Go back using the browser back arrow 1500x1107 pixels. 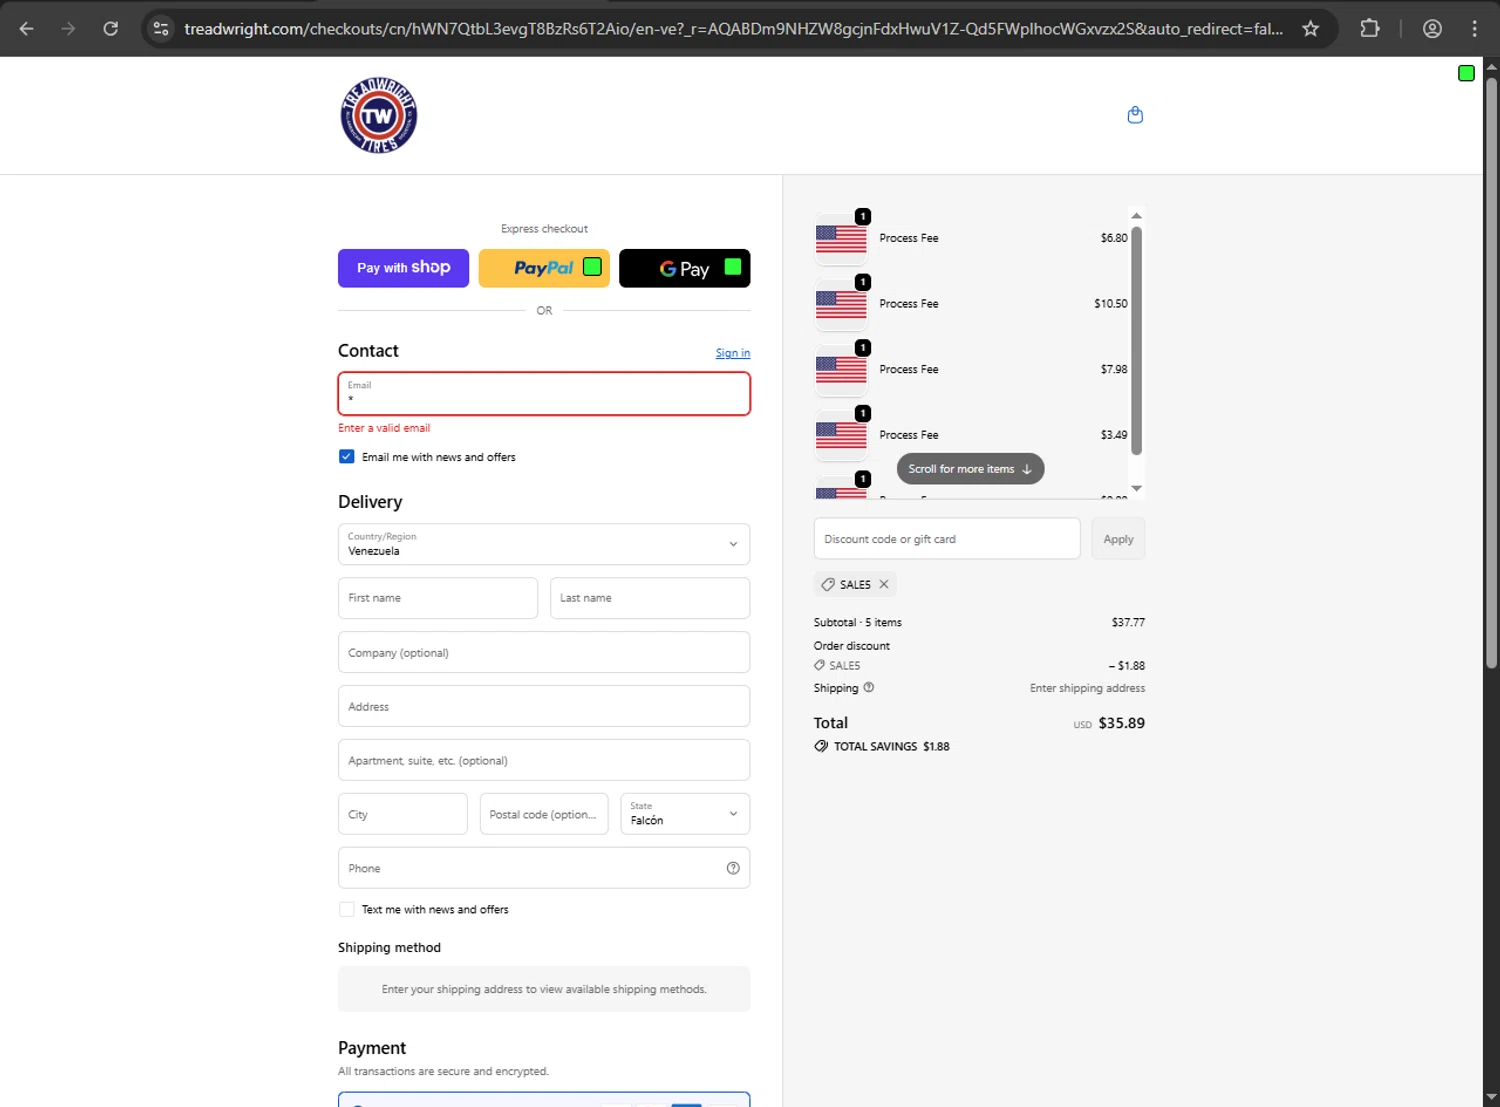(x=27, y=29)
